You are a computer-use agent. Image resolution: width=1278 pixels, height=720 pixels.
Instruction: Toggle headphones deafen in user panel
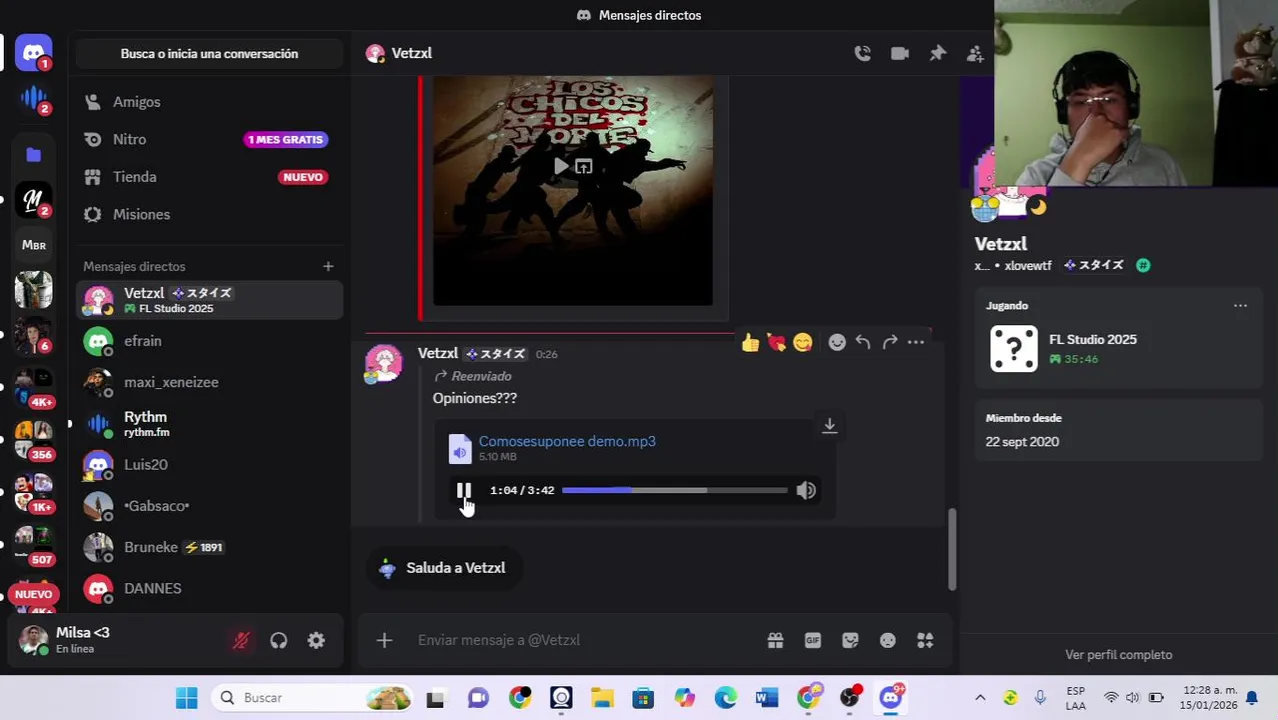point(279,641)
